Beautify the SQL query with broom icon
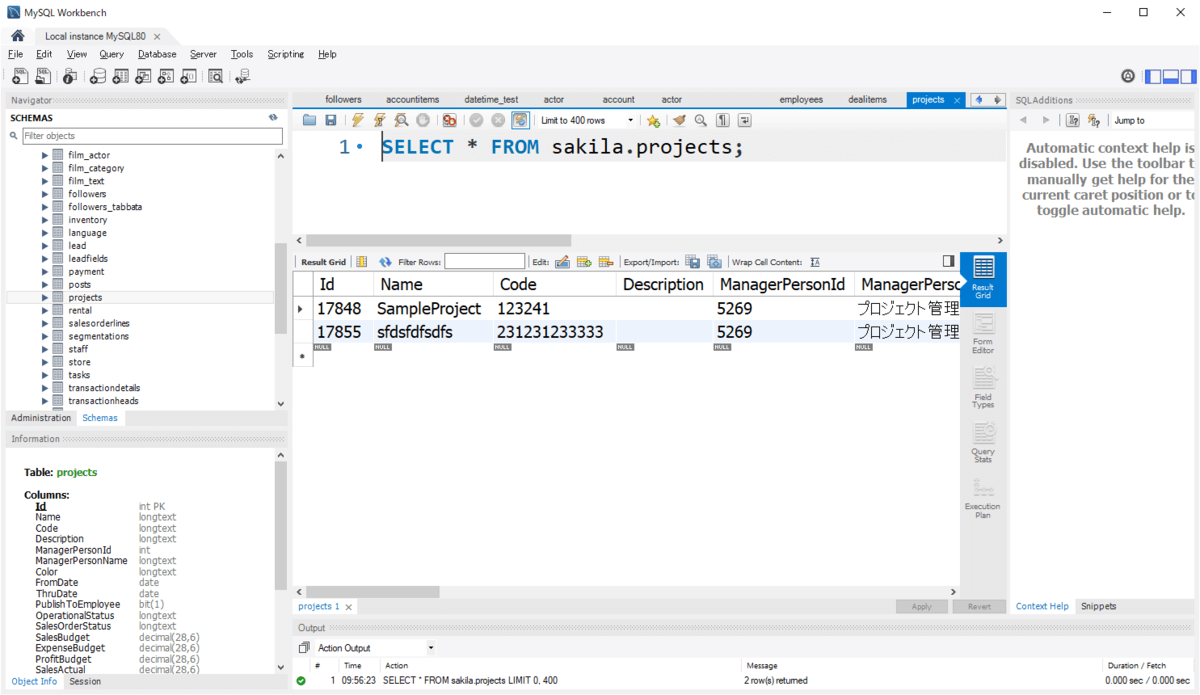This screenshot has height=695, width=1200. (x=679, y=120)
